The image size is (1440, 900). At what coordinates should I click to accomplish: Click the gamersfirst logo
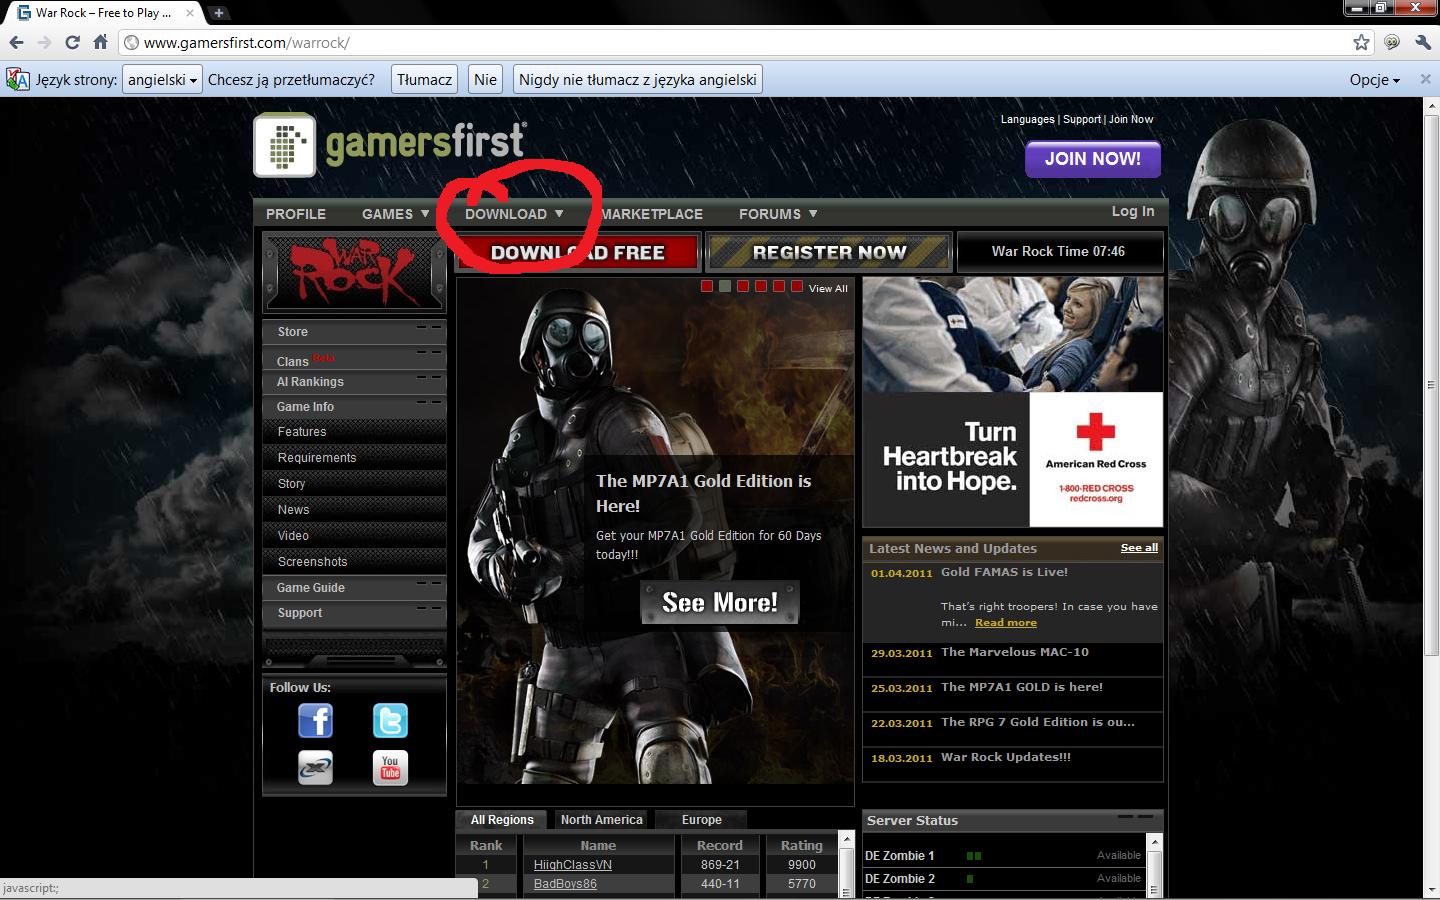(390, 145)
